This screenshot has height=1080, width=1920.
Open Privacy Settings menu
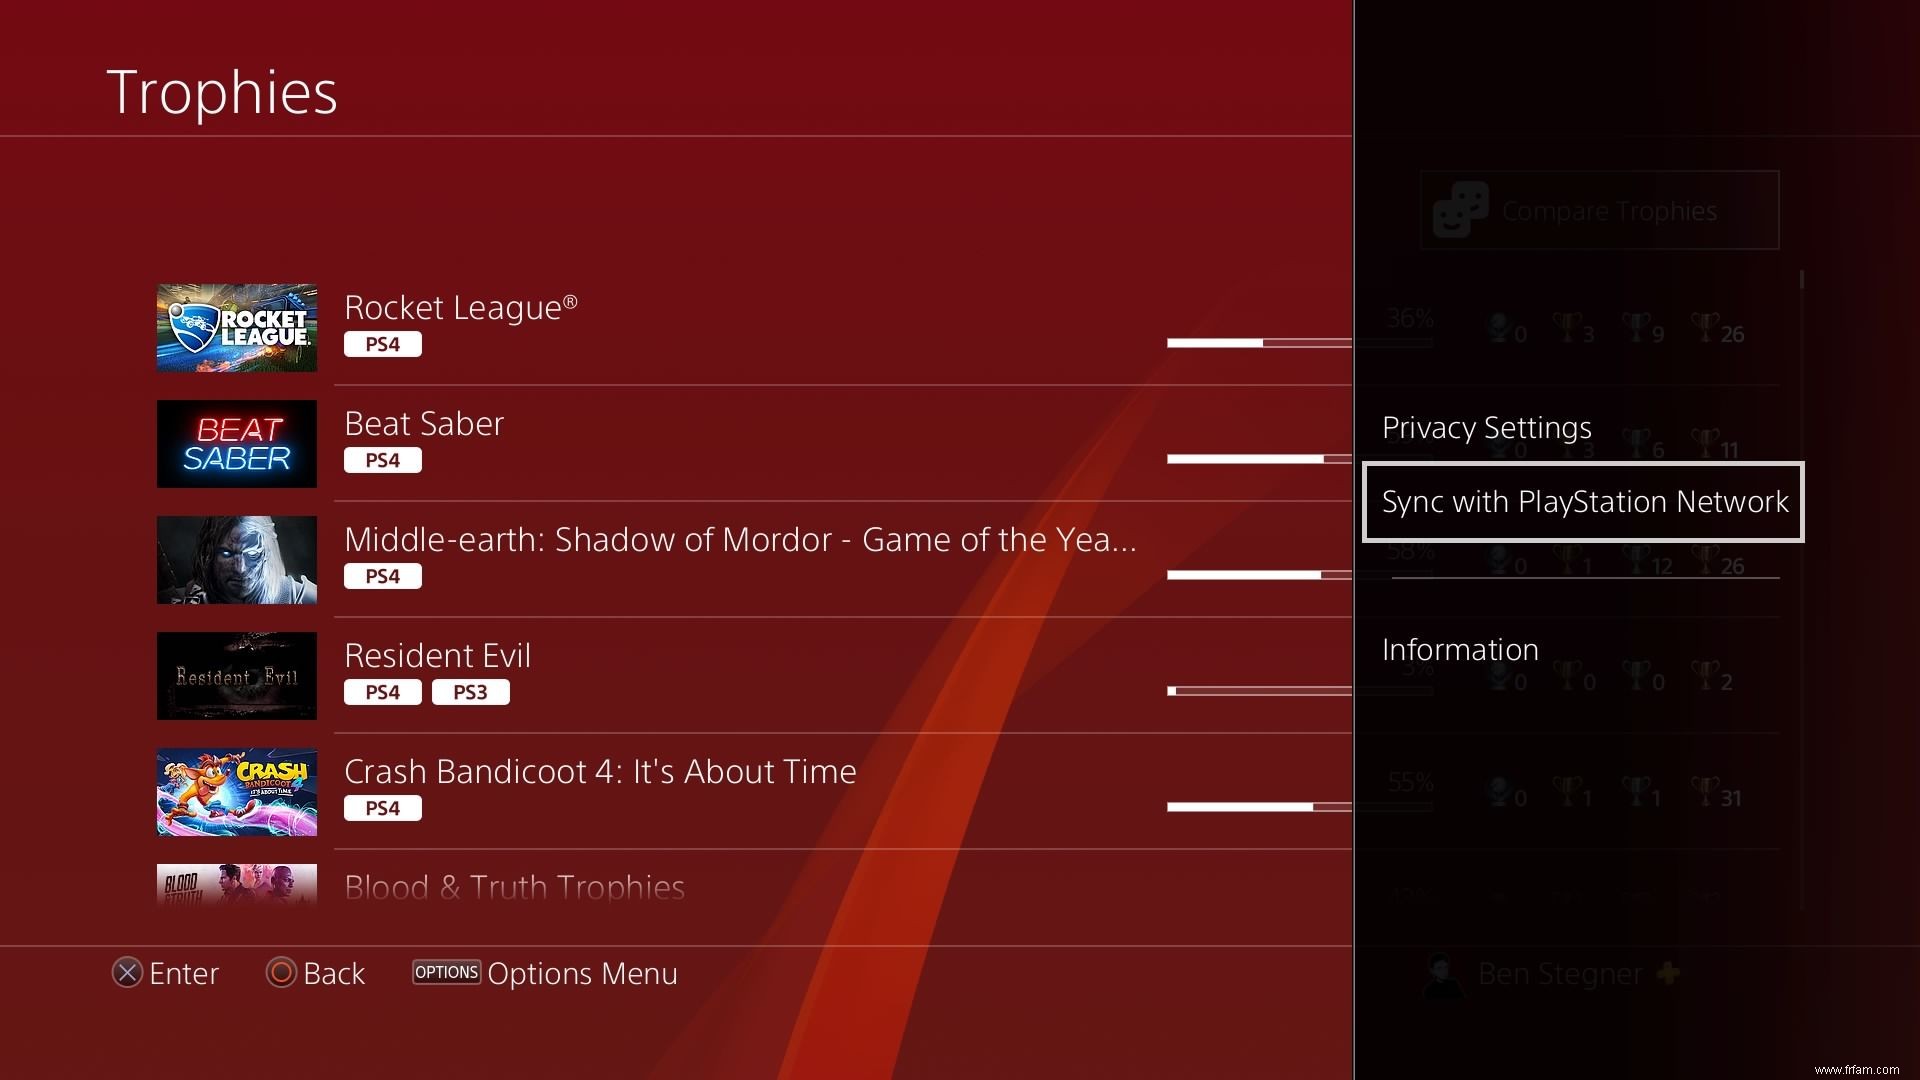(x=1486, y=426)
